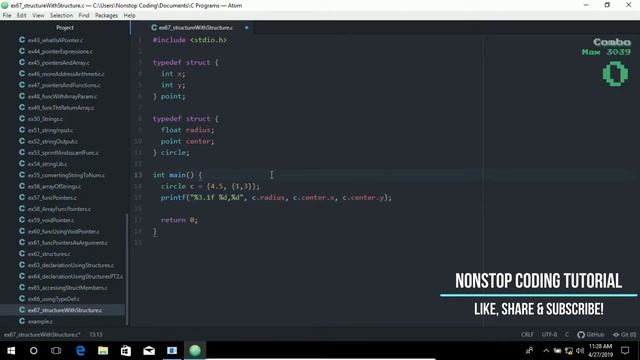Open ex49_funcThtReturnArray.c file
The width and height of the screenshot is (640, 360).
click(61, 108)
